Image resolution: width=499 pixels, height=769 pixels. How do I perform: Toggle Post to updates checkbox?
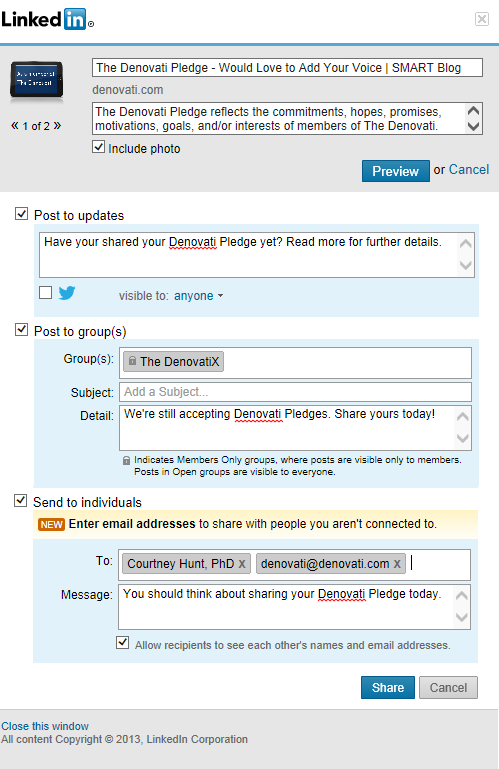point(21,213)
